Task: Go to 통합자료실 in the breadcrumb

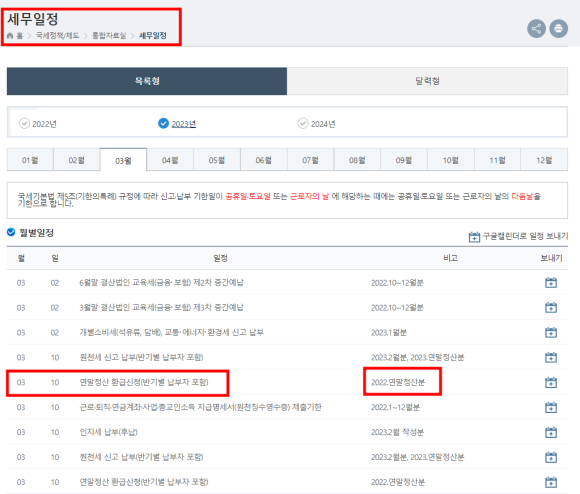Action: pos(109,35)
